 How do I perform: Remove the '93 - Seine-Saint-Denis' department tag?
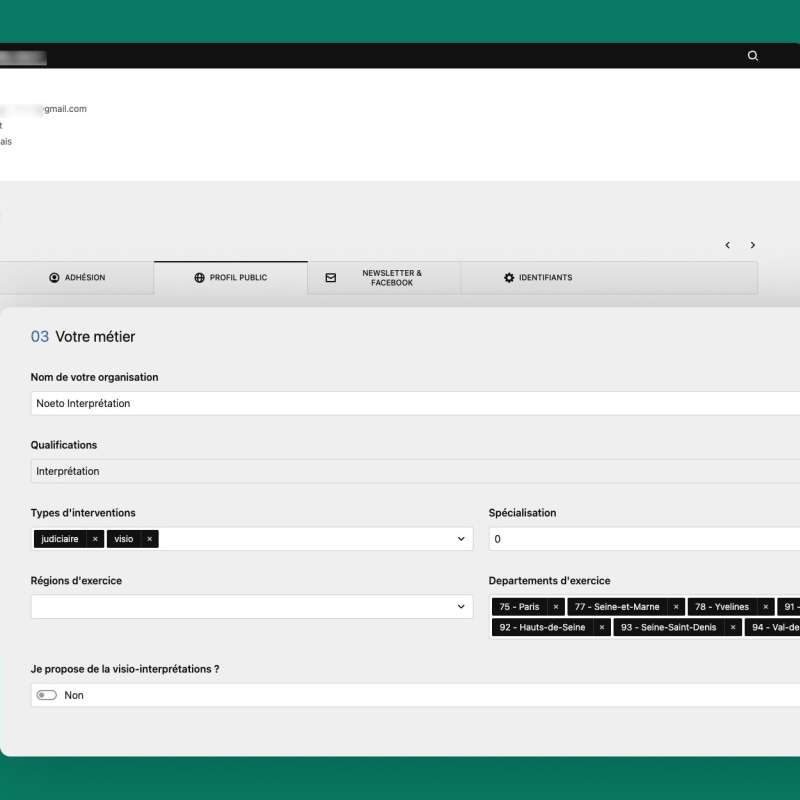click(x=734, y=627)
